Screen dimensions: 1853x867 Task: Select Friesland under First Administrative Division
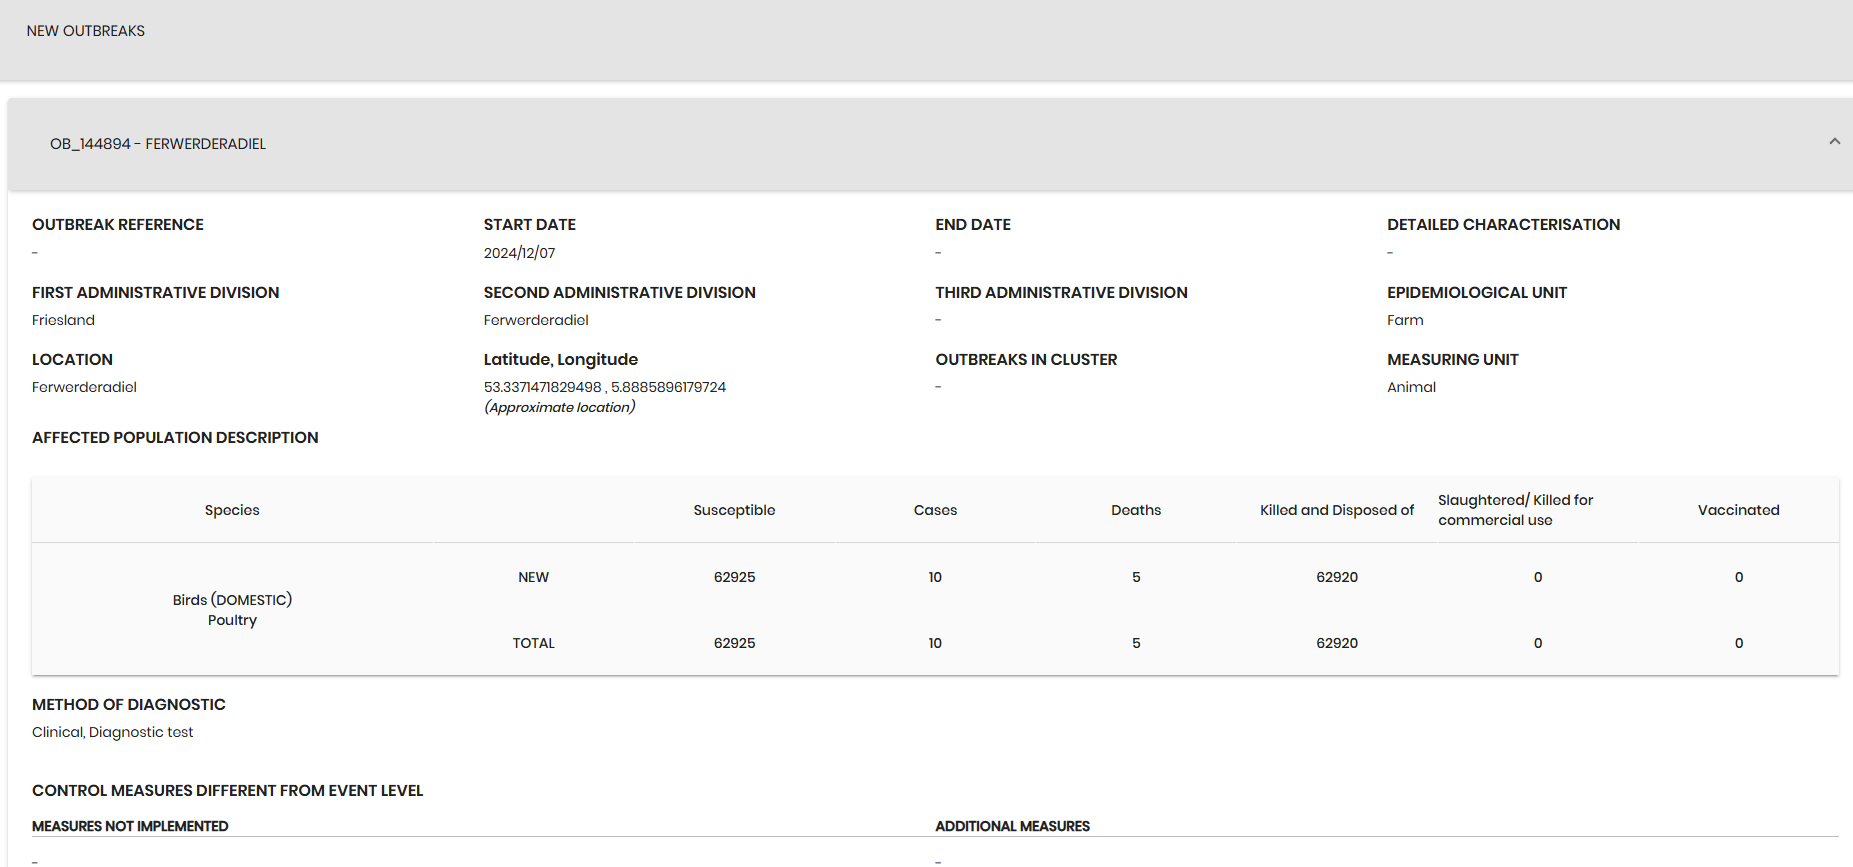coord(63,320)
